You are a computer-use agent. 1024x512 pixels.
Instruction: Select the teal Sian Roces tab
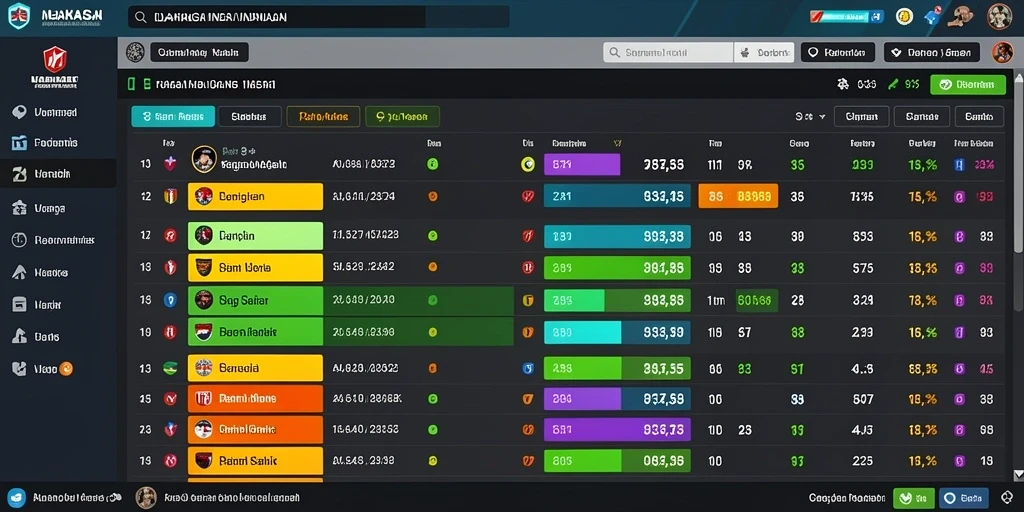[x=172, y=117]
